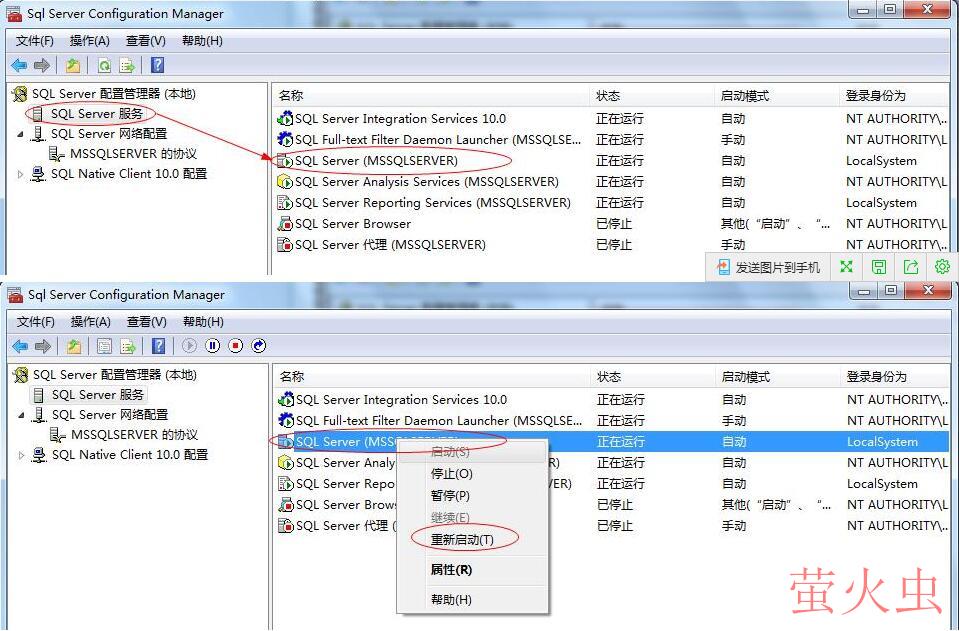The height and width of the screenshot is (631, 959).
Task: Select SQL Server 服务 in the top window tree
Action: (x=97, y=114)
